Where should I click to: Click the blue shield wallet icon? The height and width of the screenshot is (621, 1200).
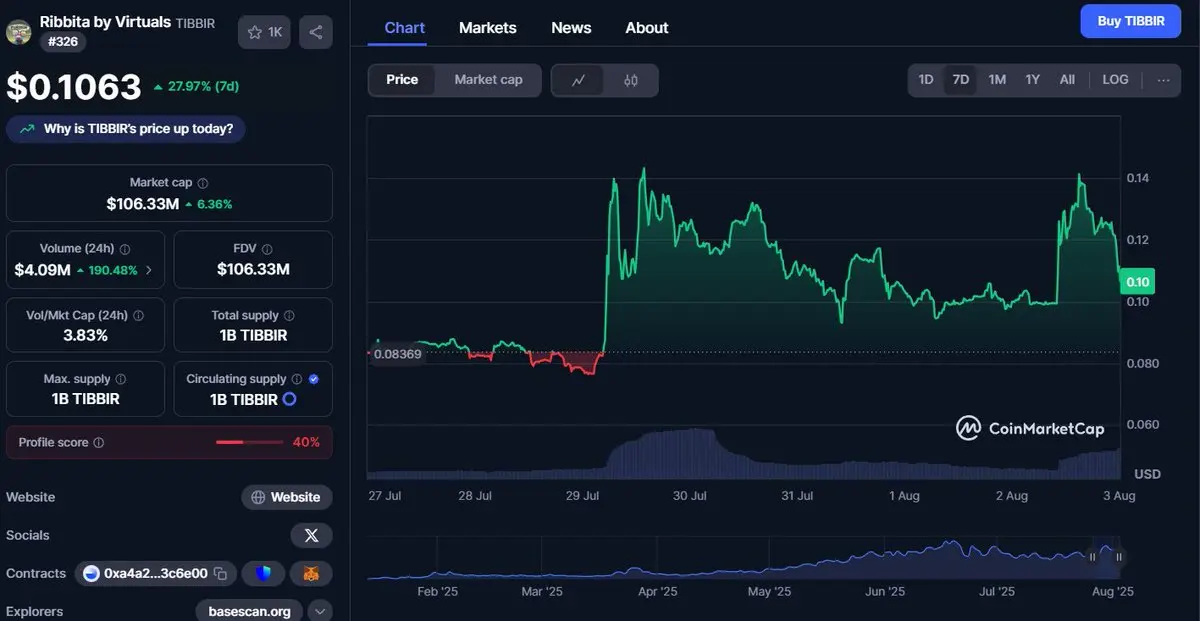pos(263,573)
